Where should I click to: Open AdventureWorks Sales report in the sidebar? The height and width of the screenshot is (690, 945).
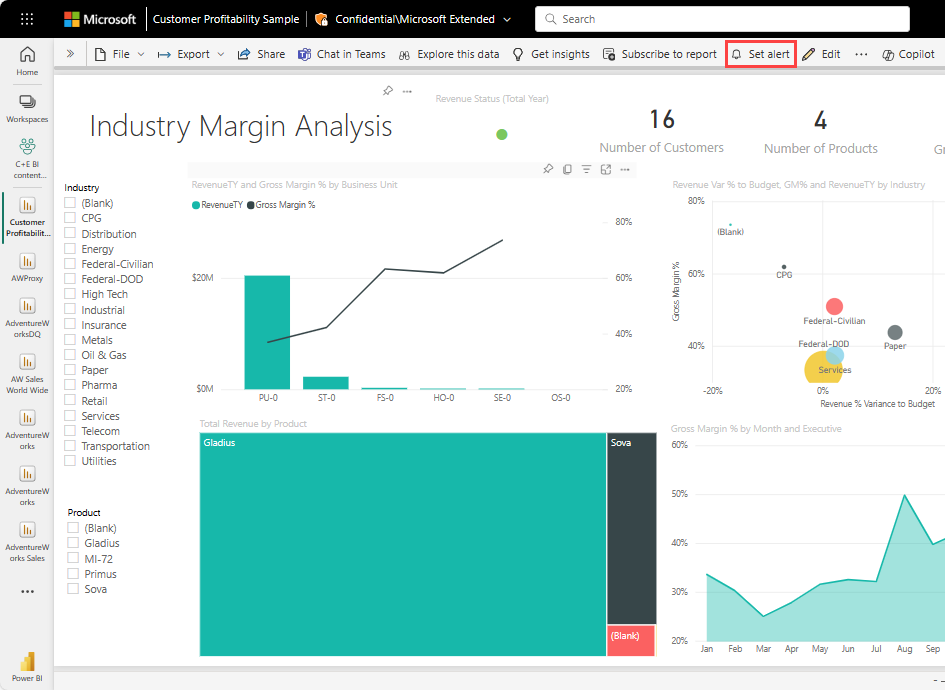27,542
